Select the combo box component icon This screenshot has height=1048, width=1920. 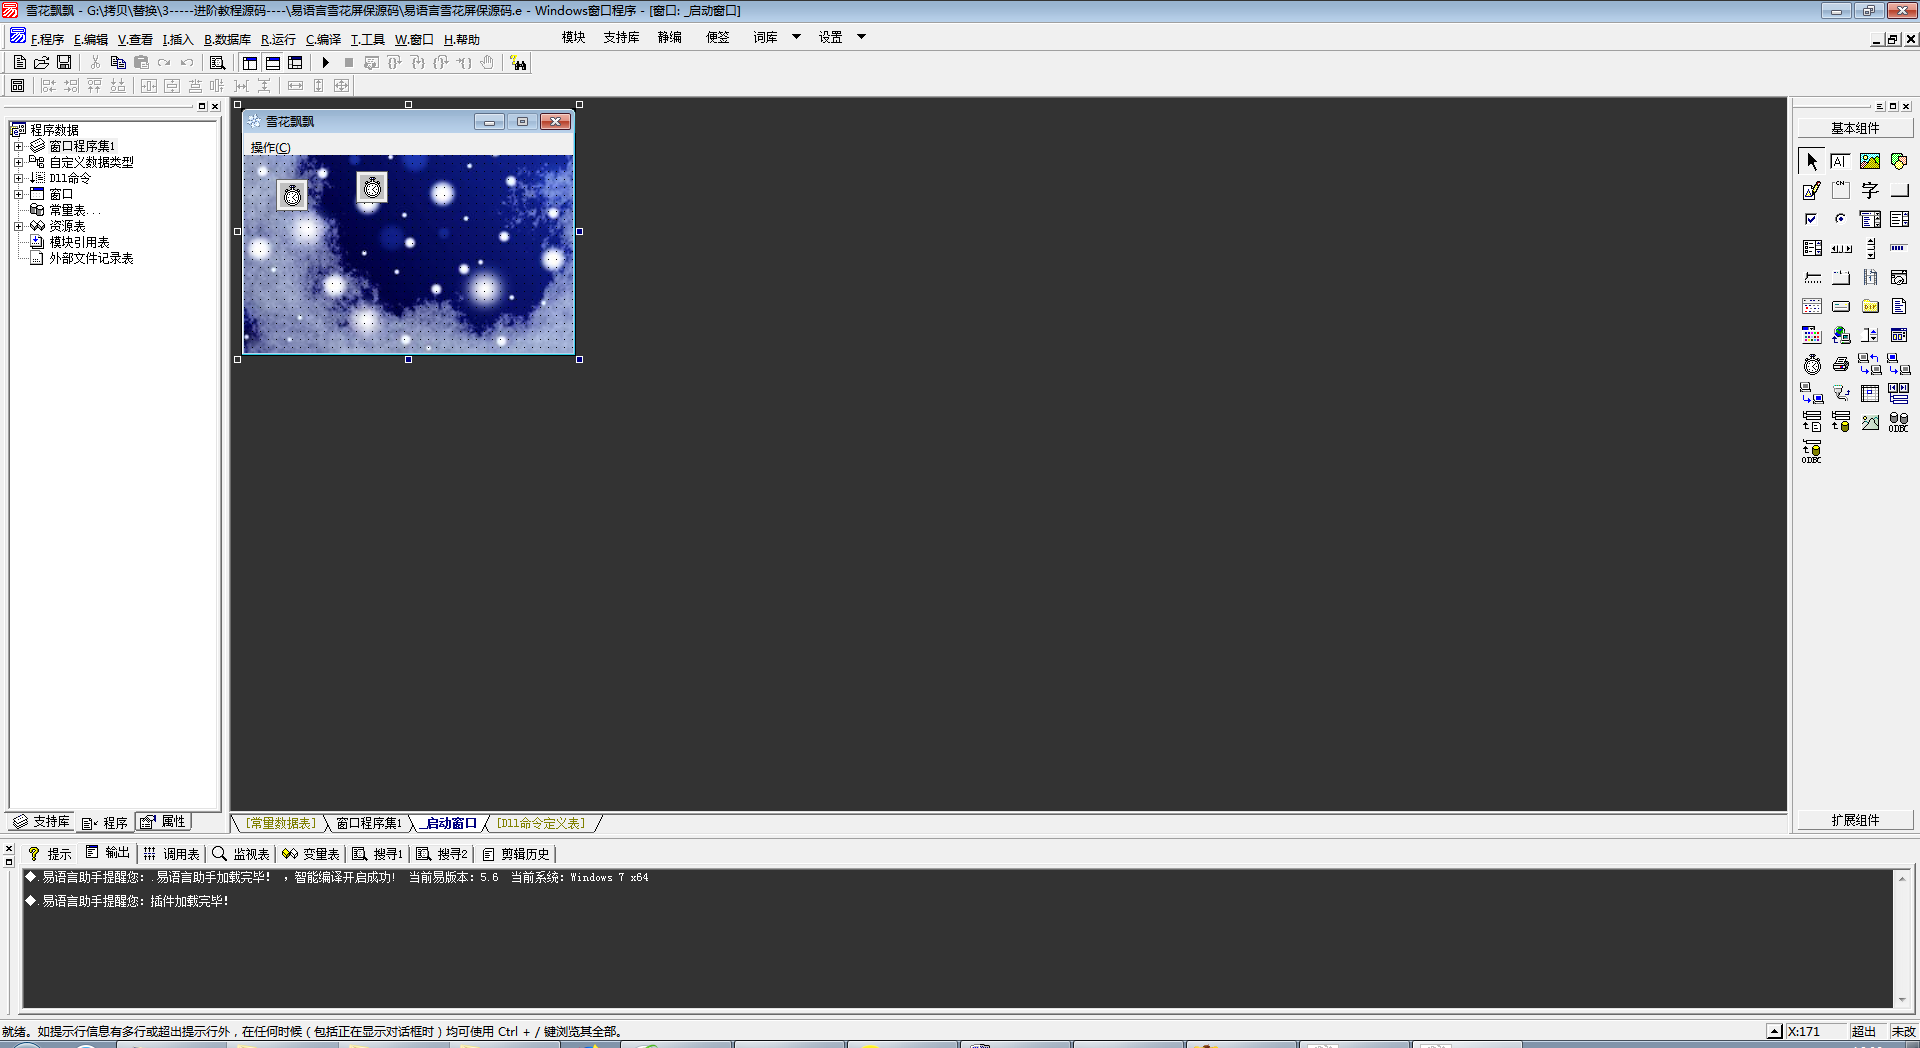[1870, 219]
